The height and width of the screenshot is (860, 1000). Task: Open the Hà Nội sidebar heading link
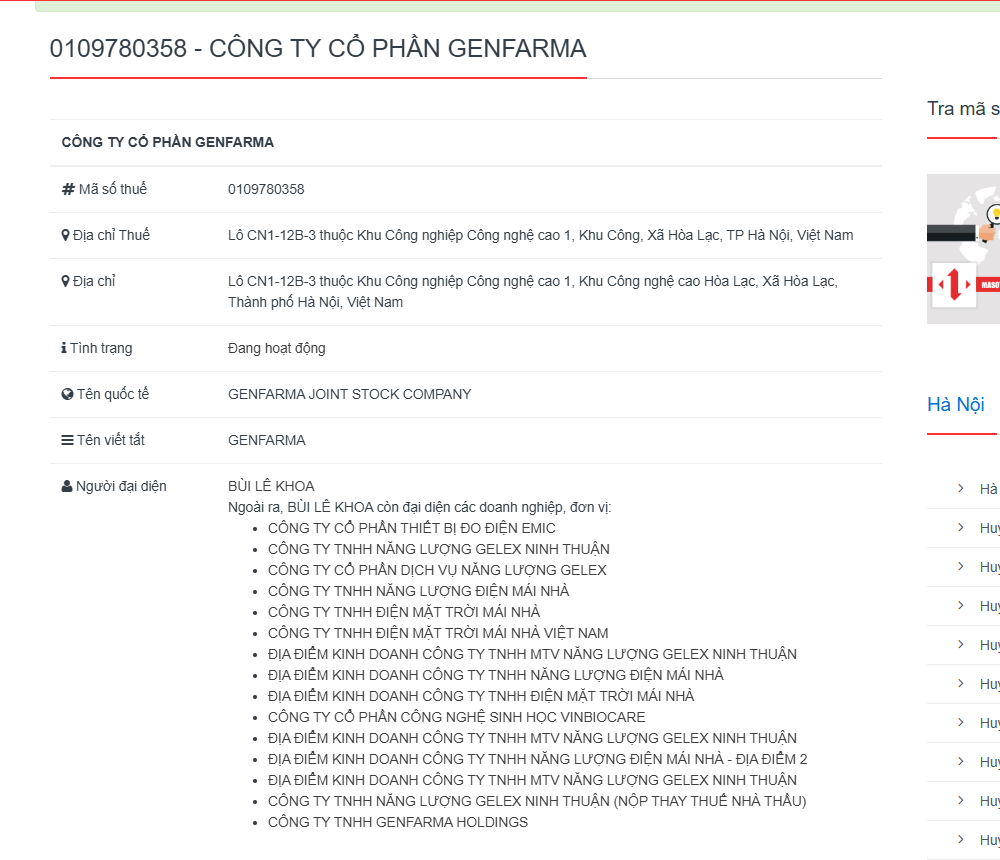955,404
